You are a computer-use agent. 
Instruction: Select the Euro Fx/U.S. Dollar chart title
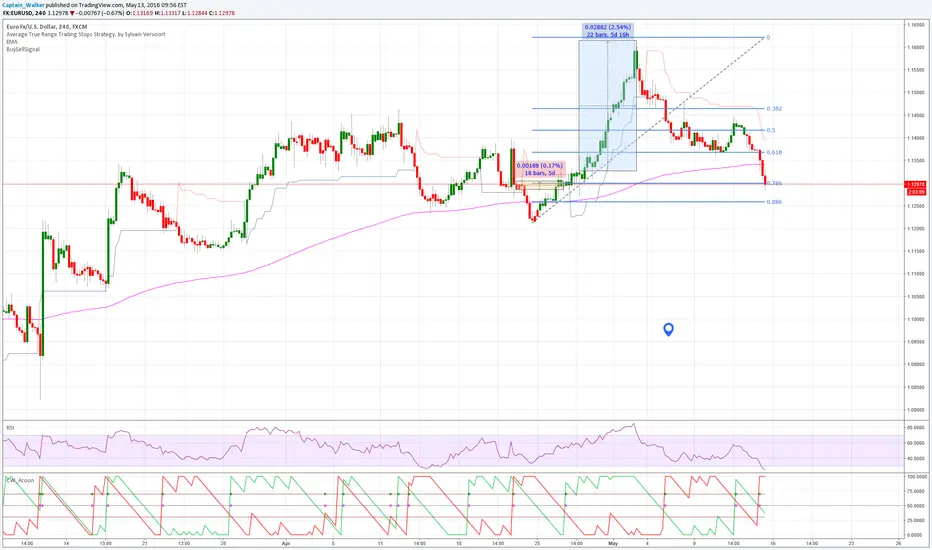click(46, 27)
